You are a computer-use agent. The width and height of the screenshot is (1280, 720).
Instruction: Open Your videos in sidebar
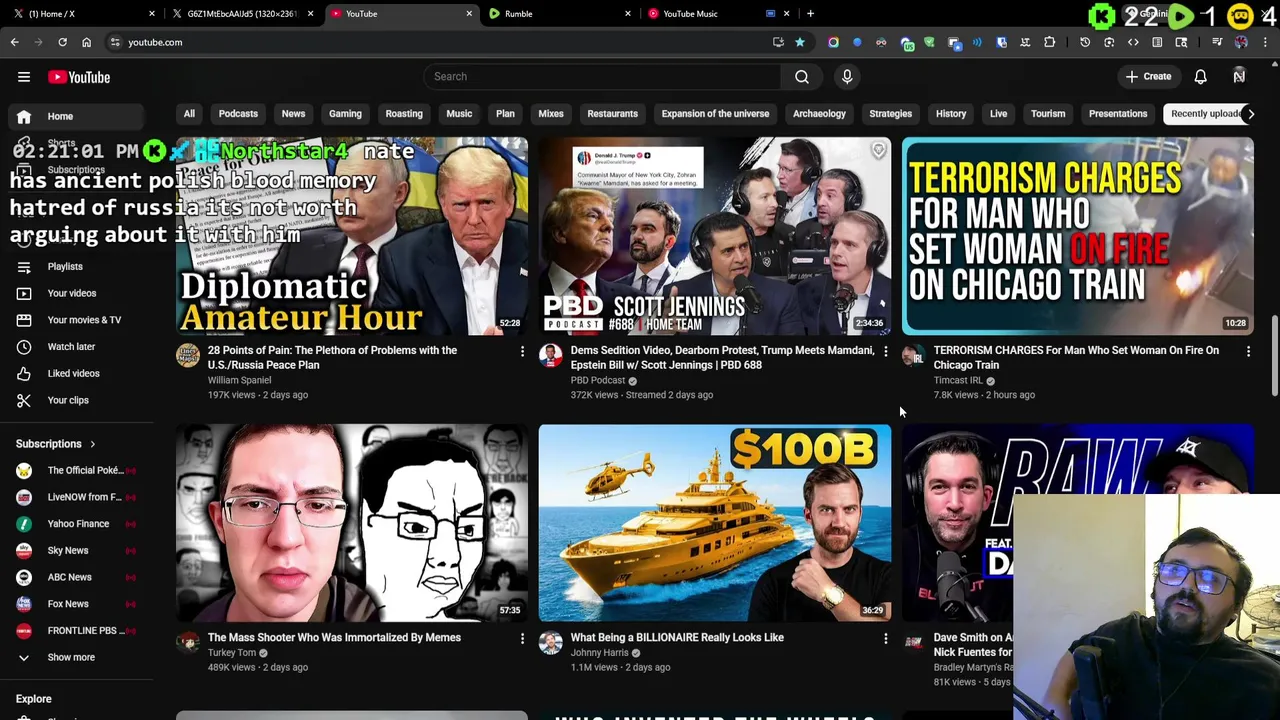point(77,293)
